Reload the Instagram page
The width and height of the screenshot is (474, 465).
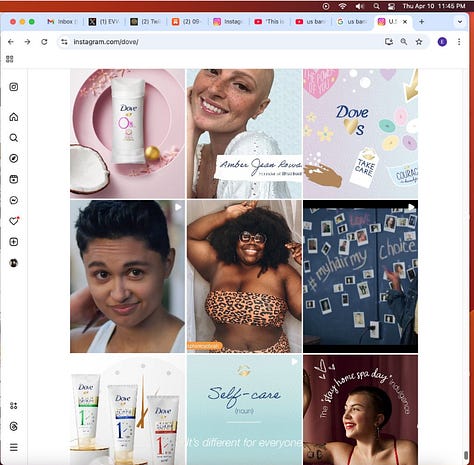click(44, 42)
